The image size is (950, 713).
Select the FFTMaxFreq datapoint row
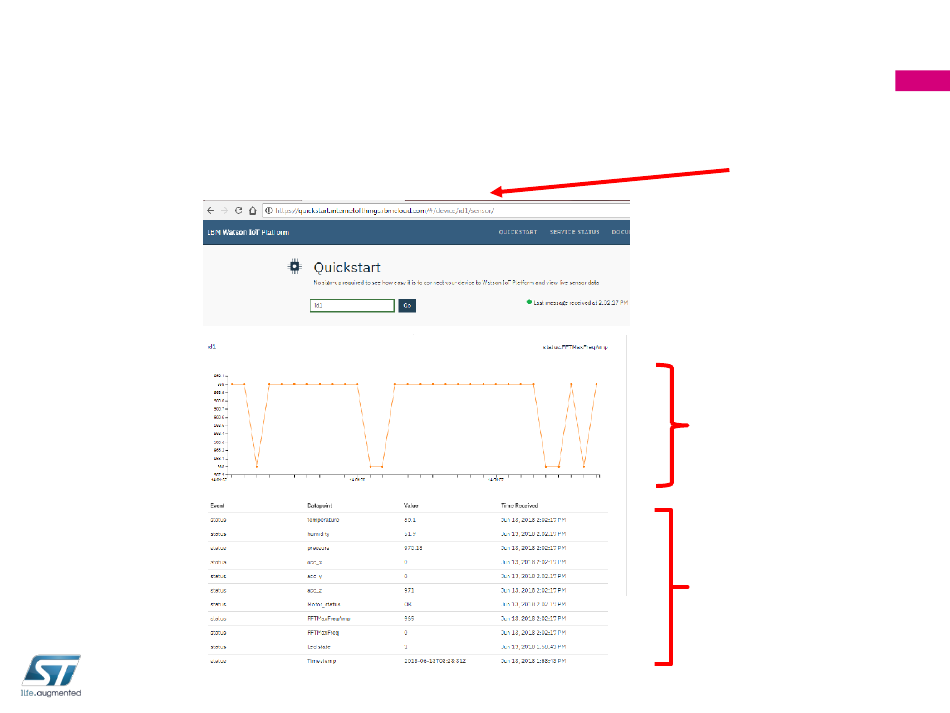[408, 632]
